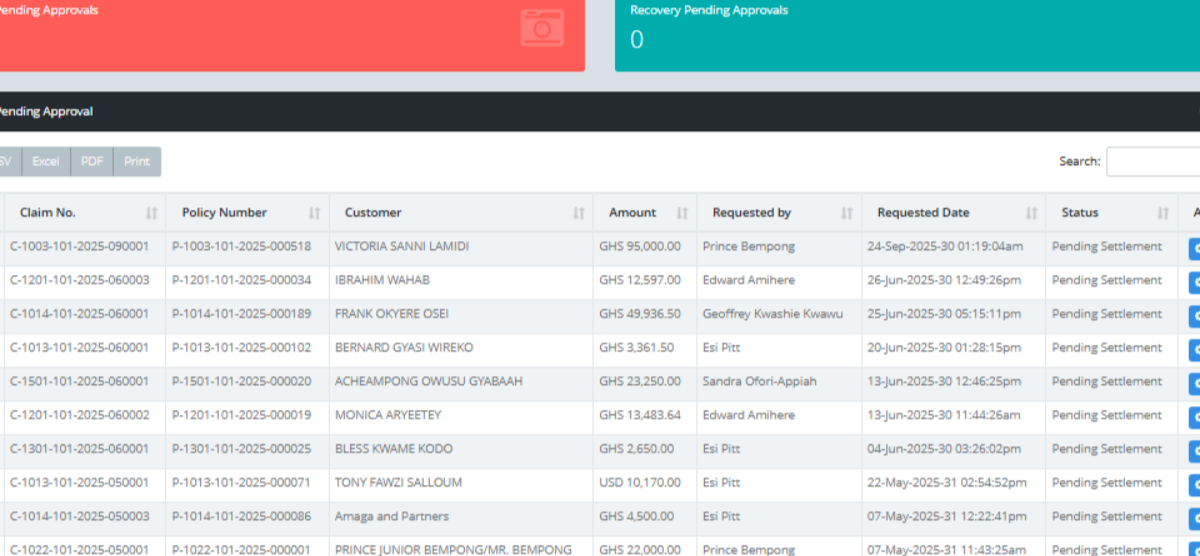Screen dimensions: 1200x556
Task: Click the camera icon in the red card
Action: (542, 28)
